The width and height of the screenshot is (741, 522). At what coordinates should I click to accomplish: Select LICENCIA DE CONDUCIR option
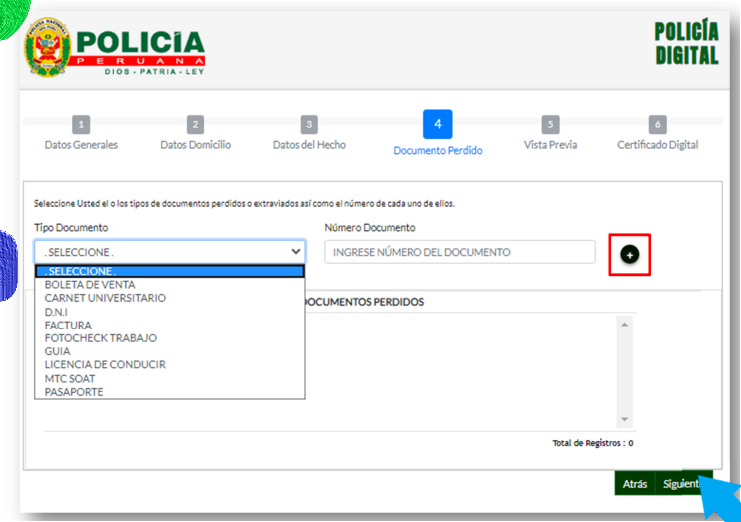click(105, 365)
